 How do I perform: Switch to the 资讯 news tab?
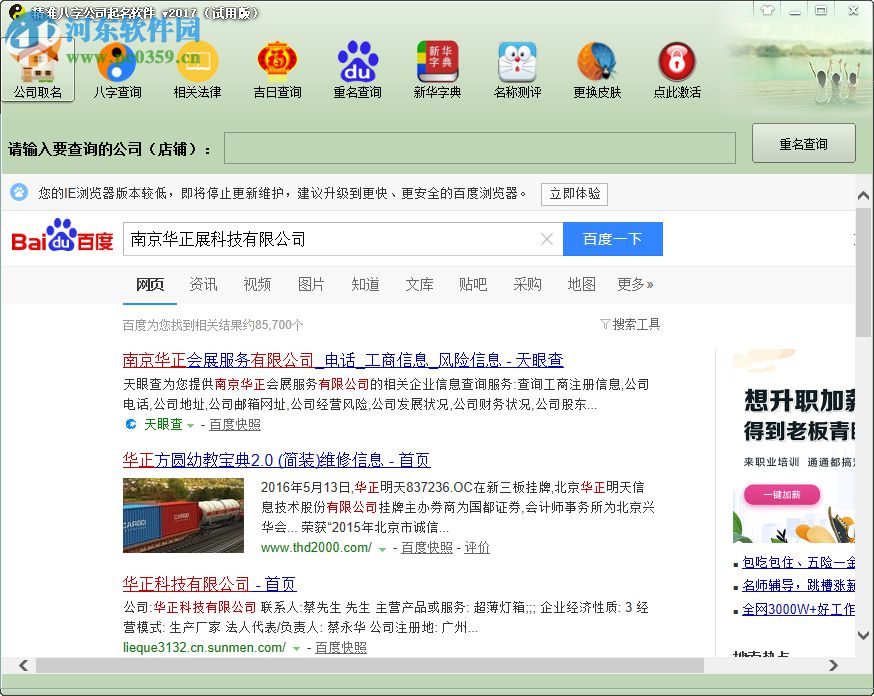[203, 285]
